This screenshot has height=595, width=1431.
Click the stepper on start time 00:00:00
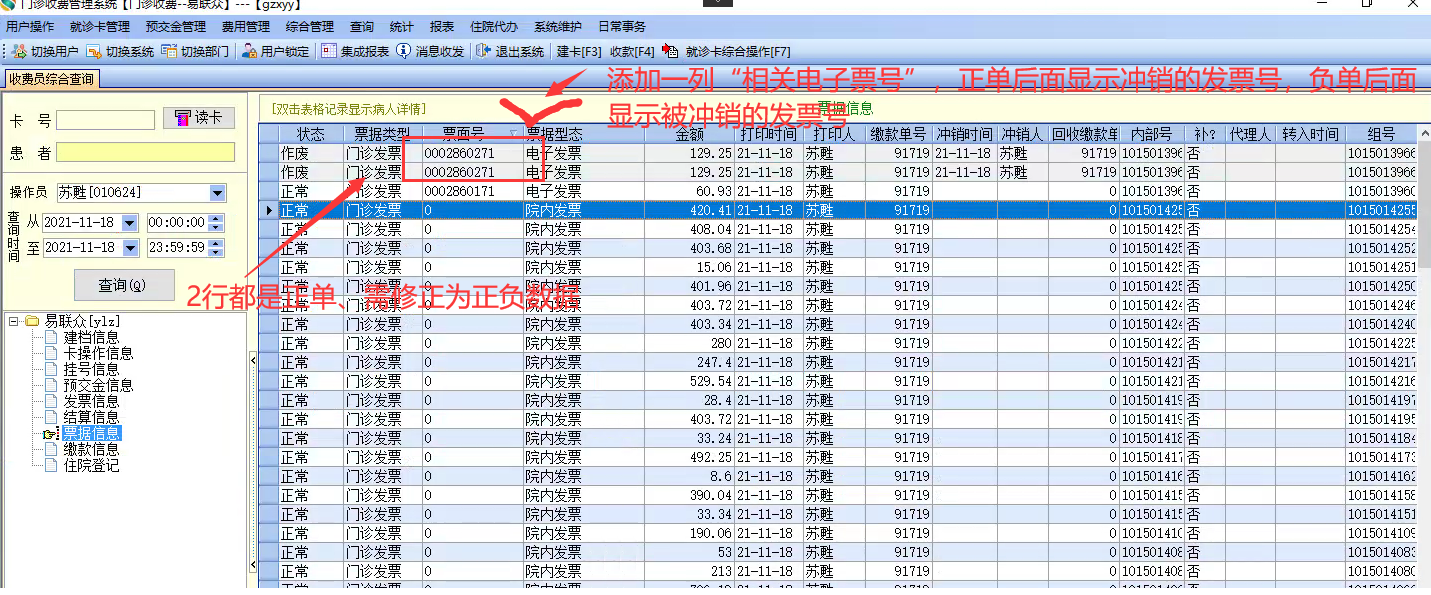[x=215, y=223]
